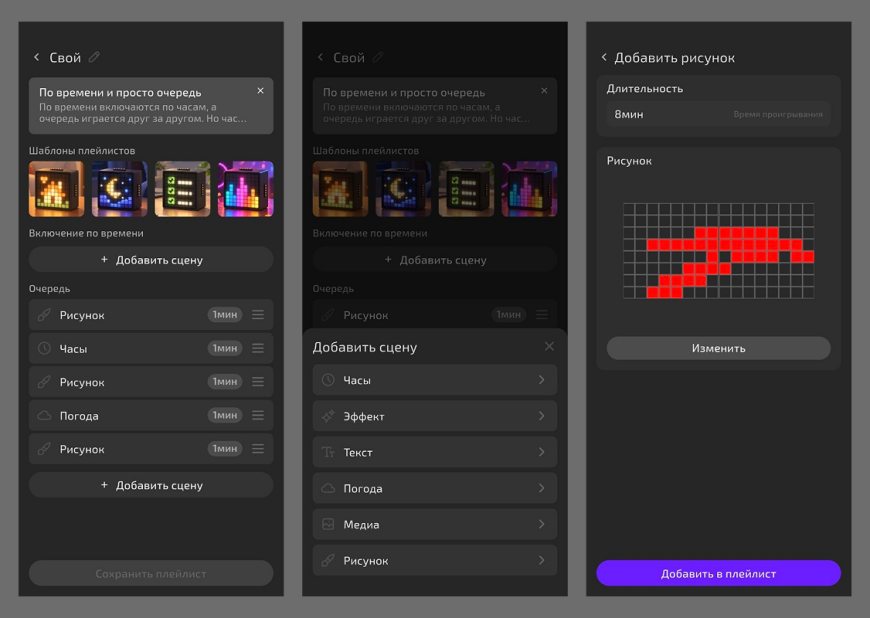Choose the checklist template on the left screen

pos(183,189)
